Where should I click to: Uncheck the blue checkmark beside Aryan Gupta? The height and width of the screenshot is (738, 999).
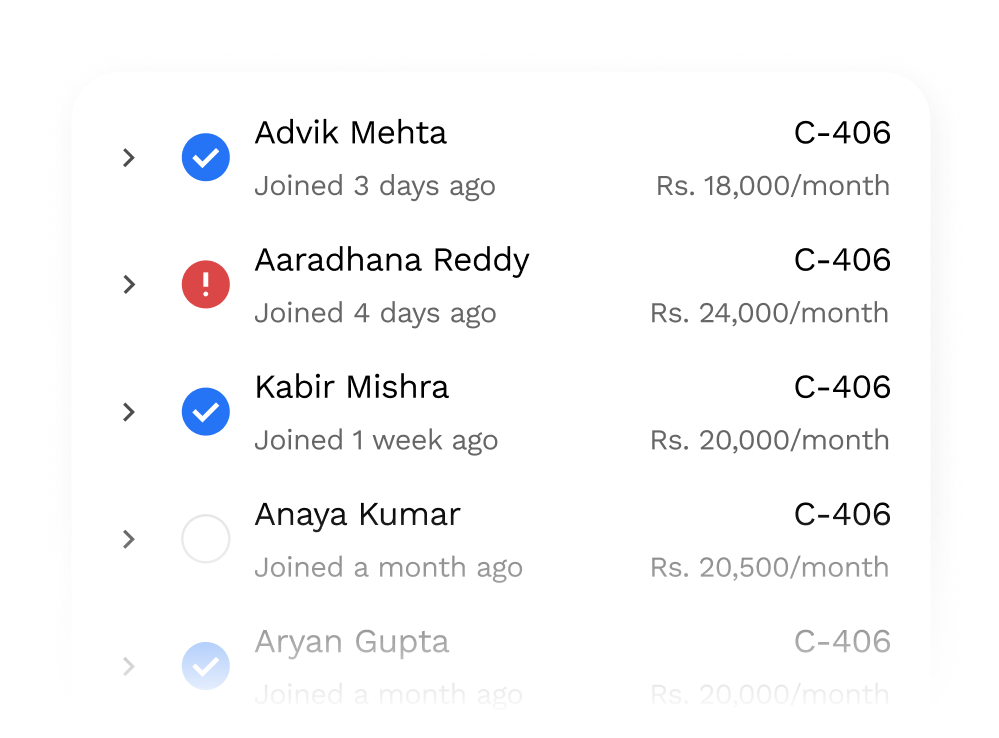(x=206, y=667)
